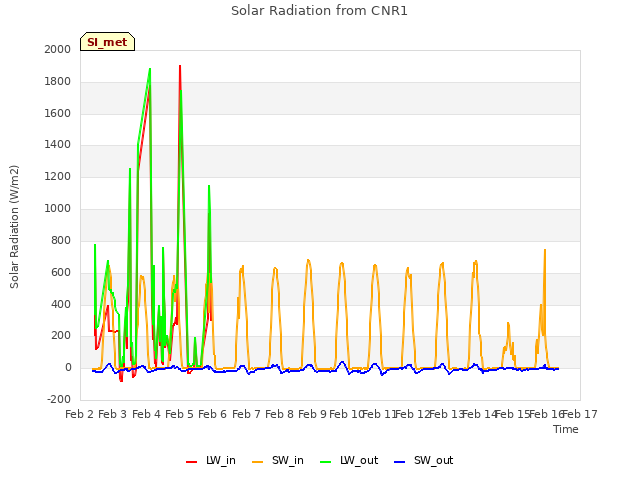Click the 400 y-axis tick label
Image resolution: width=640 pixels, height=480 pixels.
click(x=61, y=304)
